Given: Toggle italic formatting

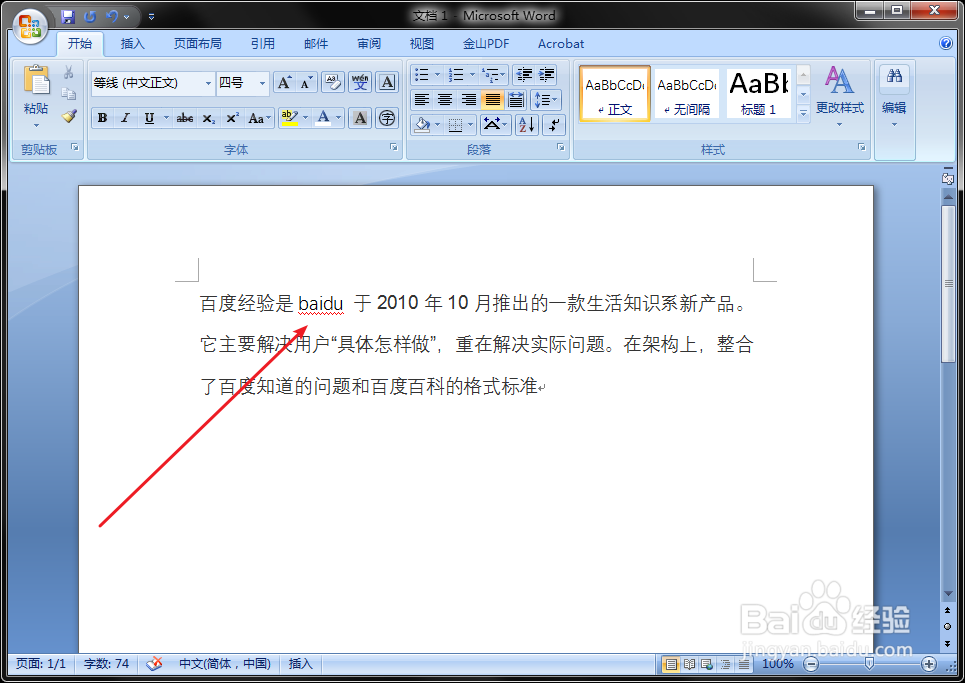Looking at the screenshot, I should 126,118.
